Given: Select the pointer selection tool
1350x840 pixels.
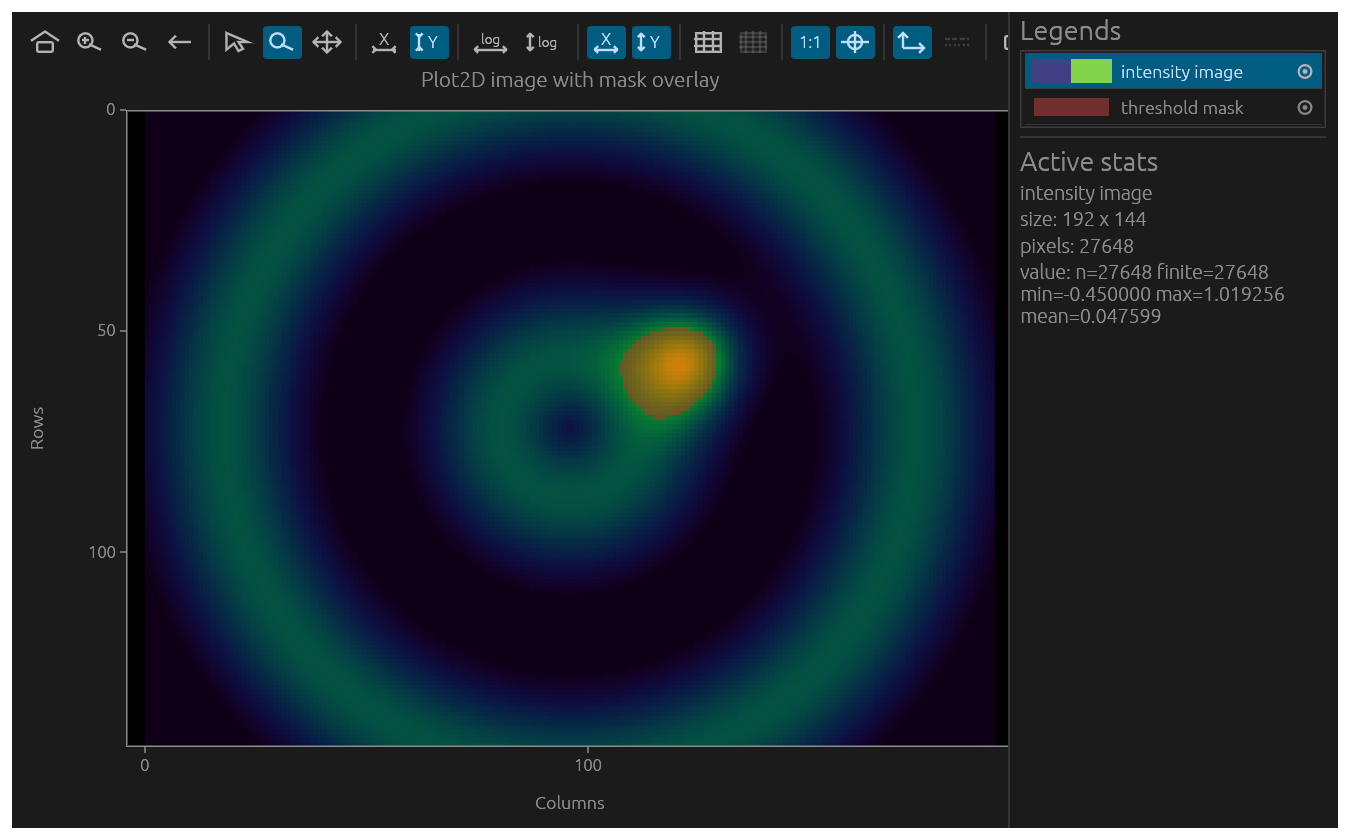Looking at the screenshot, I should (237, 42).
